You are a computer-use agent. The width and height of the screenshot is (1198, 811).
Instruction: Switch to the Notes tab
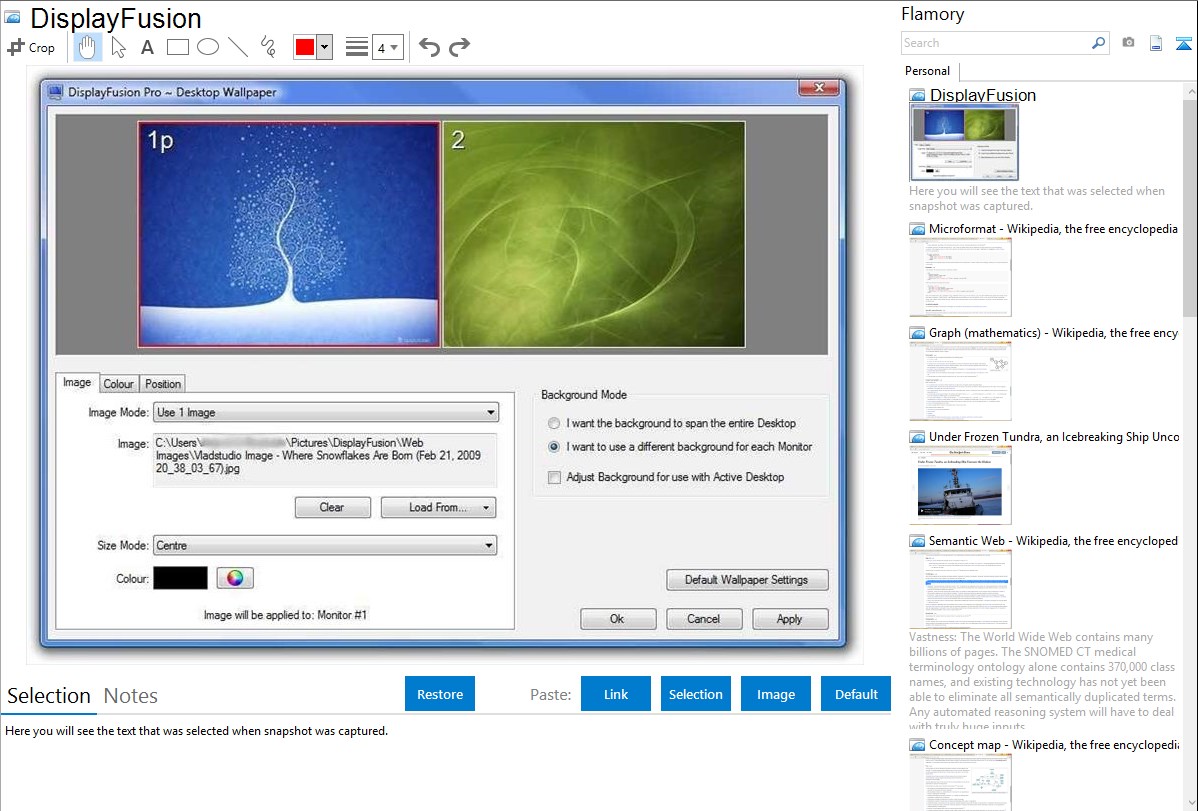[x=131, y=696]
